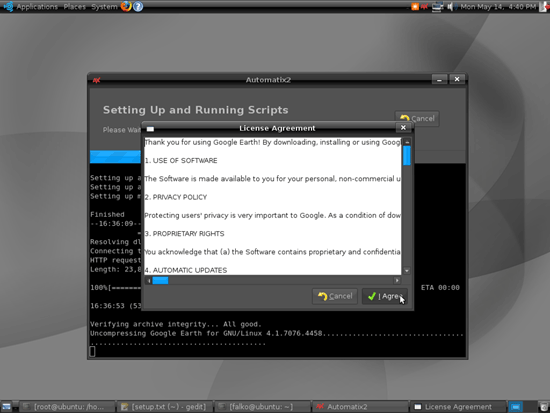Click the I Agree button
The width and height of the screenshot is (550, 413).
tap(384, 297)
